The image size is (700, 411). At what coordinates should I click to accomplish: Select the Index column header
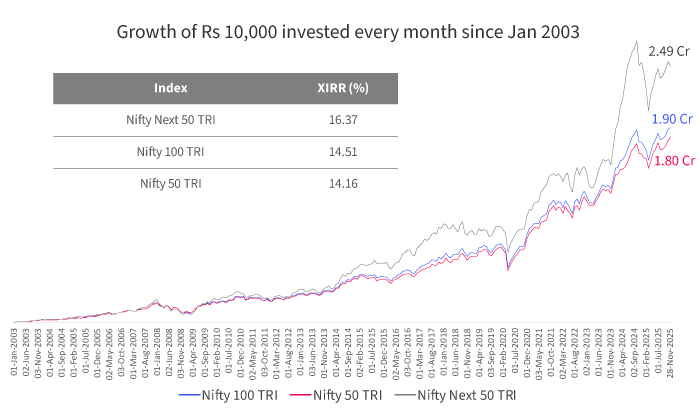pyautogui.click(x=171, y=88)
